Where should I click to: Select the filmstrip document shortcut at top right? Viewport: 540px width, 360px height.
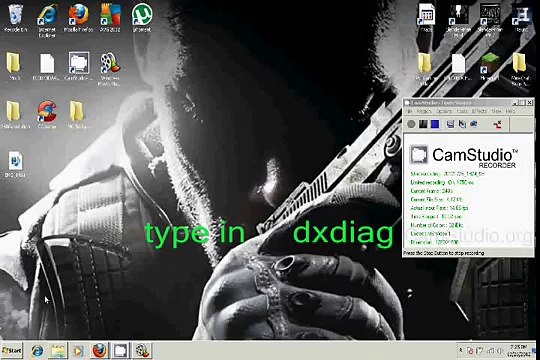click(426, 18)
